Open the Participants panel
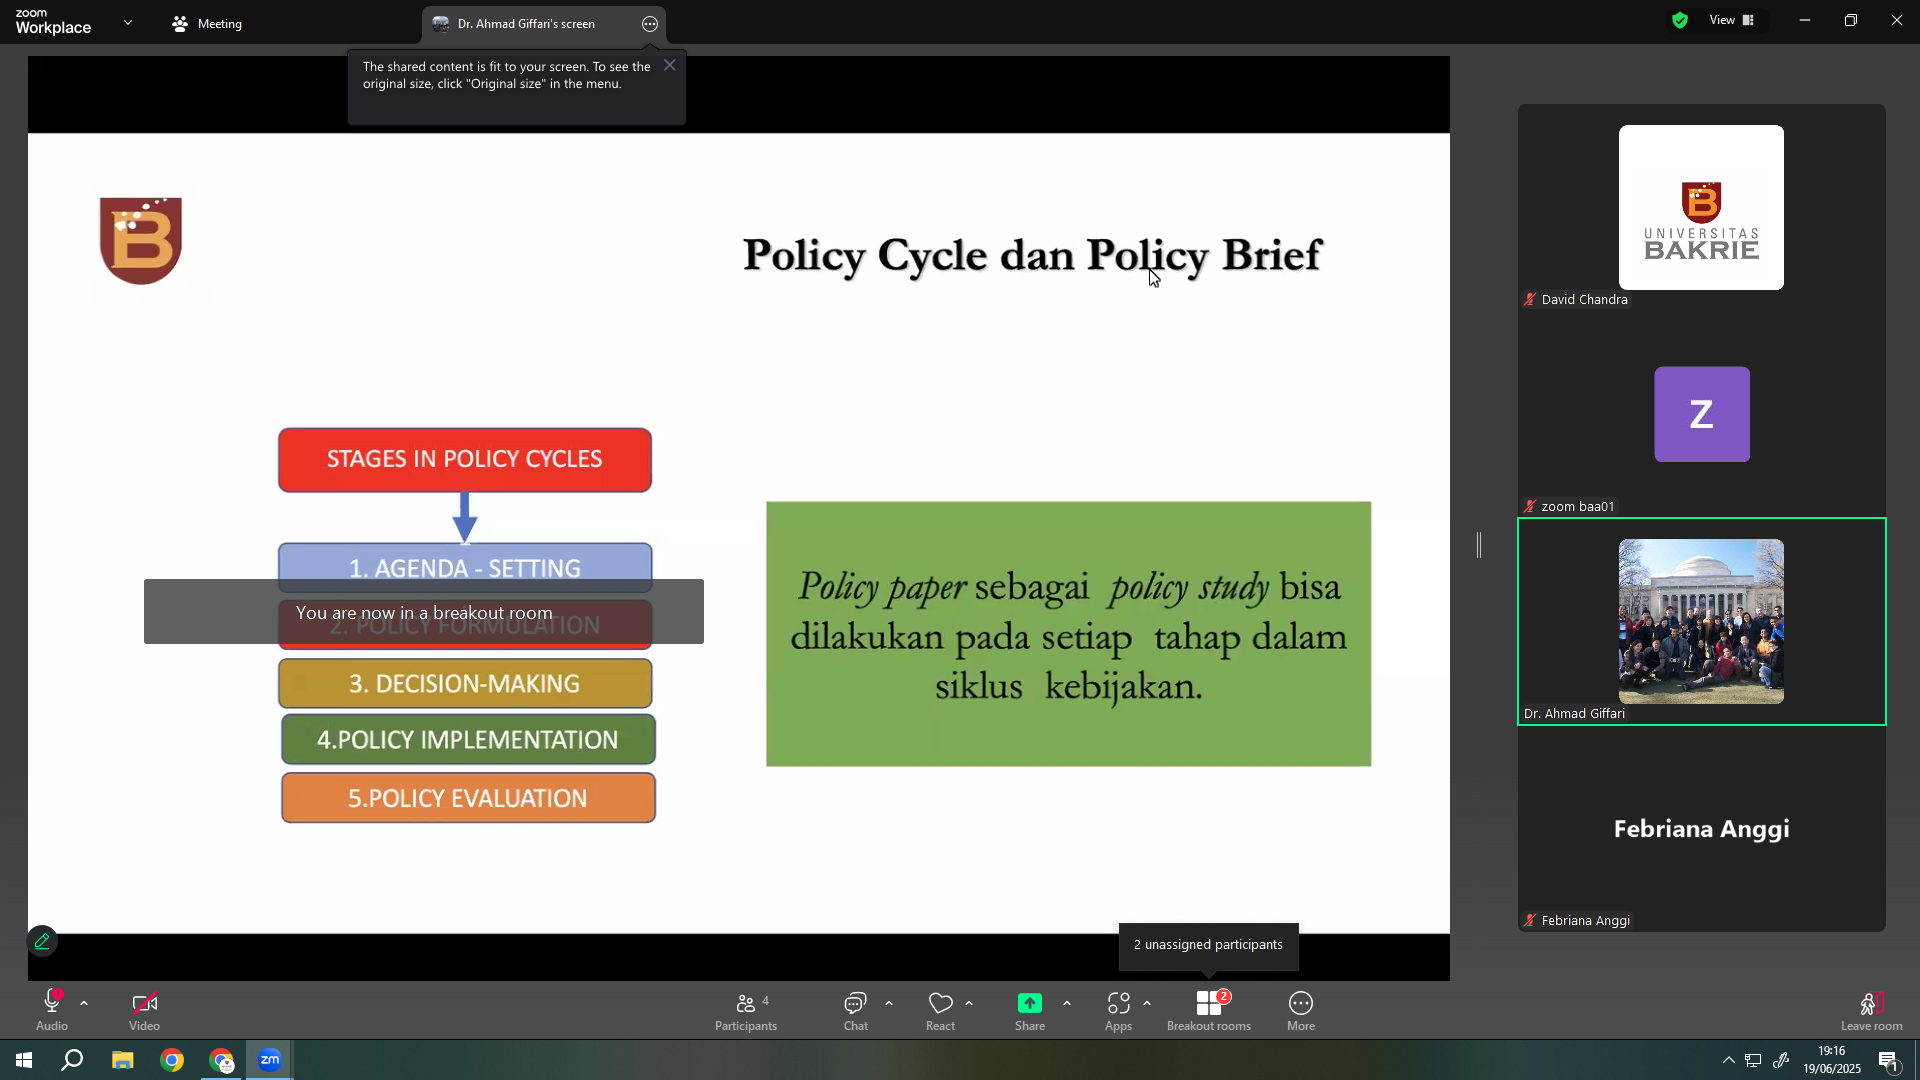 point(746,1010)
